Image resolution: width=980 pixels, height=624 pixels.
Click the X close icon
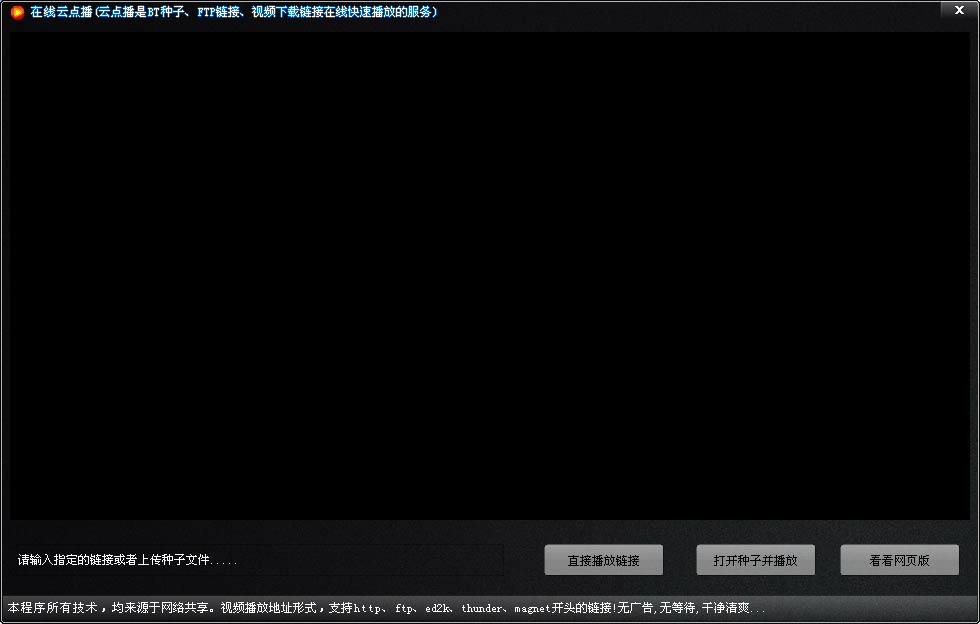958,10
